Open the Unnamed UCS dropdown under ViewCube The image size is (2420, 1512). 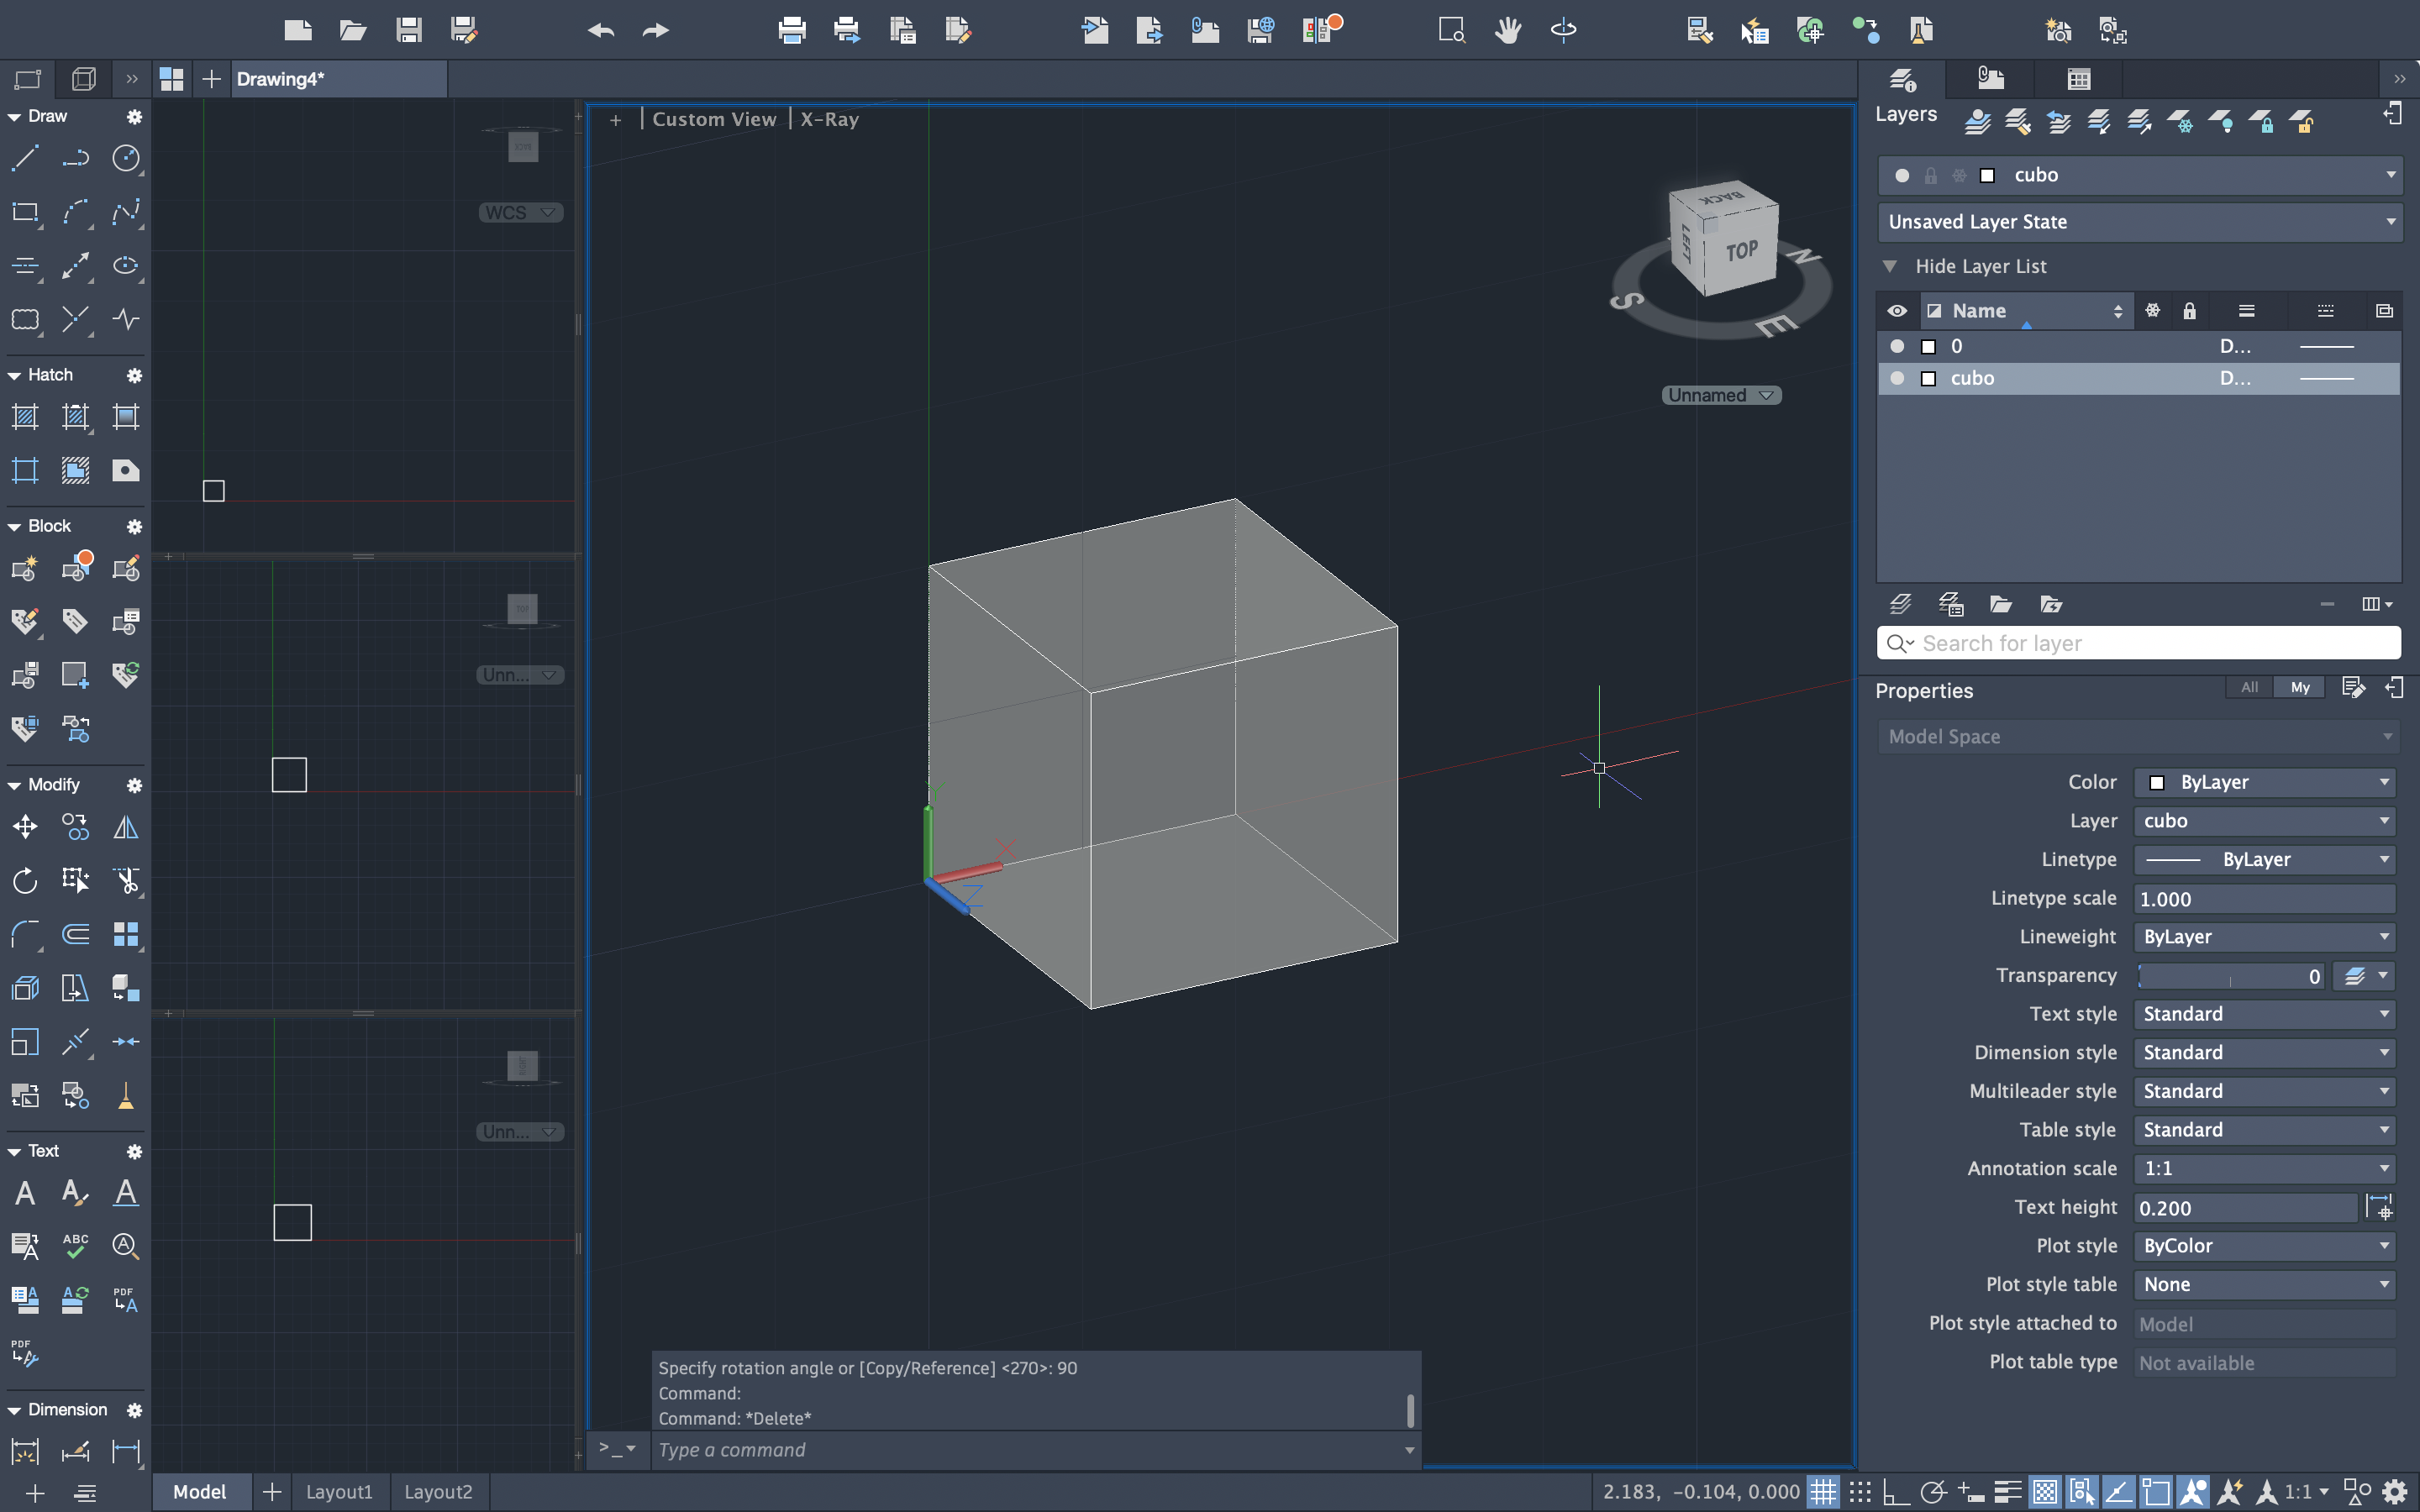pos(1721,395)
